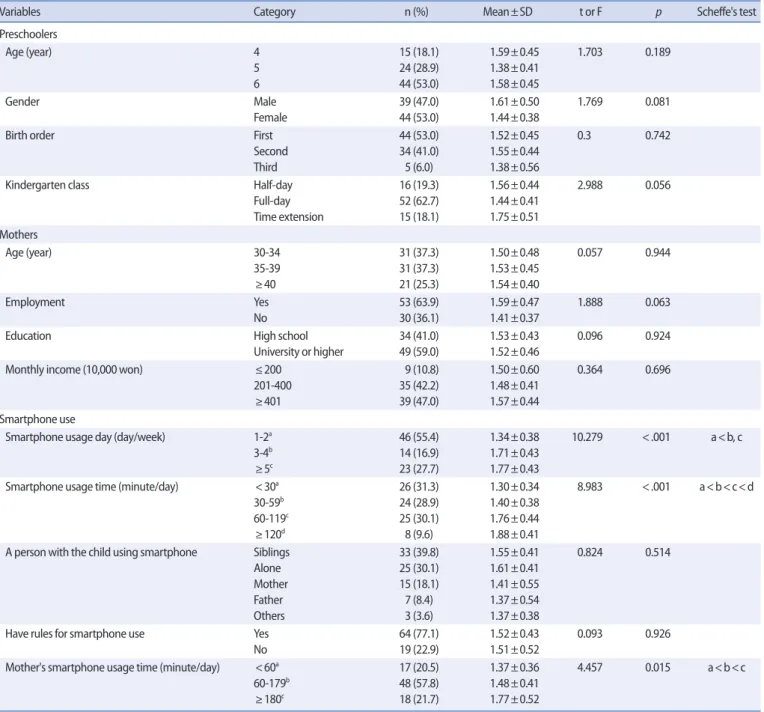Image resolution: width=764 pixels, height=712 pixels.
Task: Select the 'Mothers' section heading
Action: [19, 234]
